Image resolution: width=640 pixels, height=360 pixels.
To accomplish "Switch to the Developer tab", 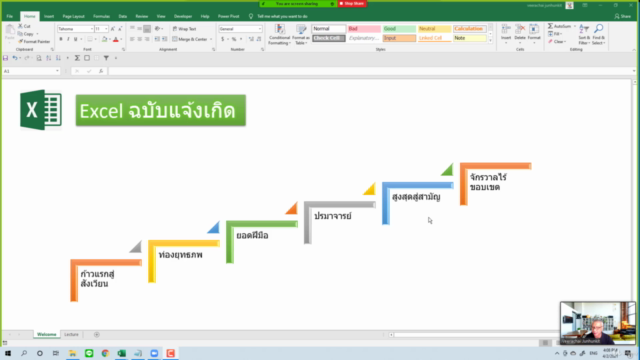I will coord(183,16).
